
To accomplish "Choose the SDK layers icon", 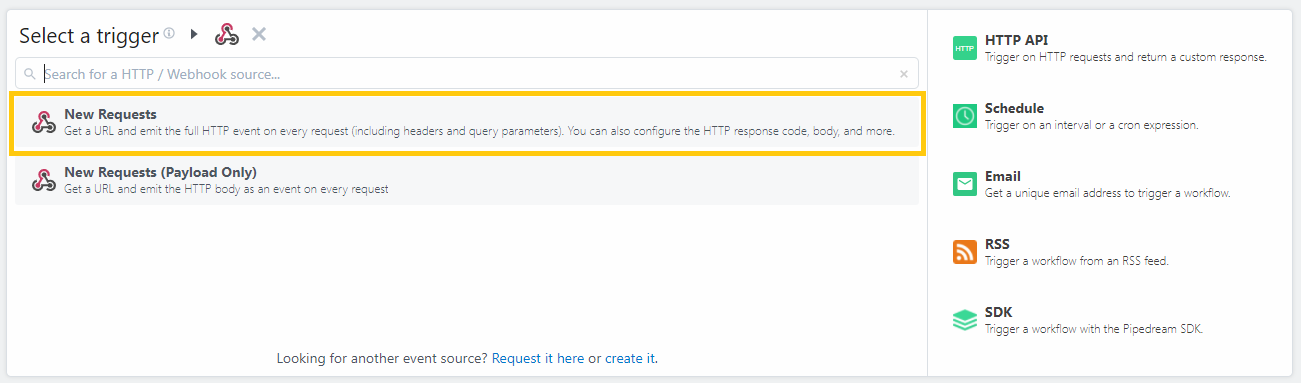I will point(965,320).
